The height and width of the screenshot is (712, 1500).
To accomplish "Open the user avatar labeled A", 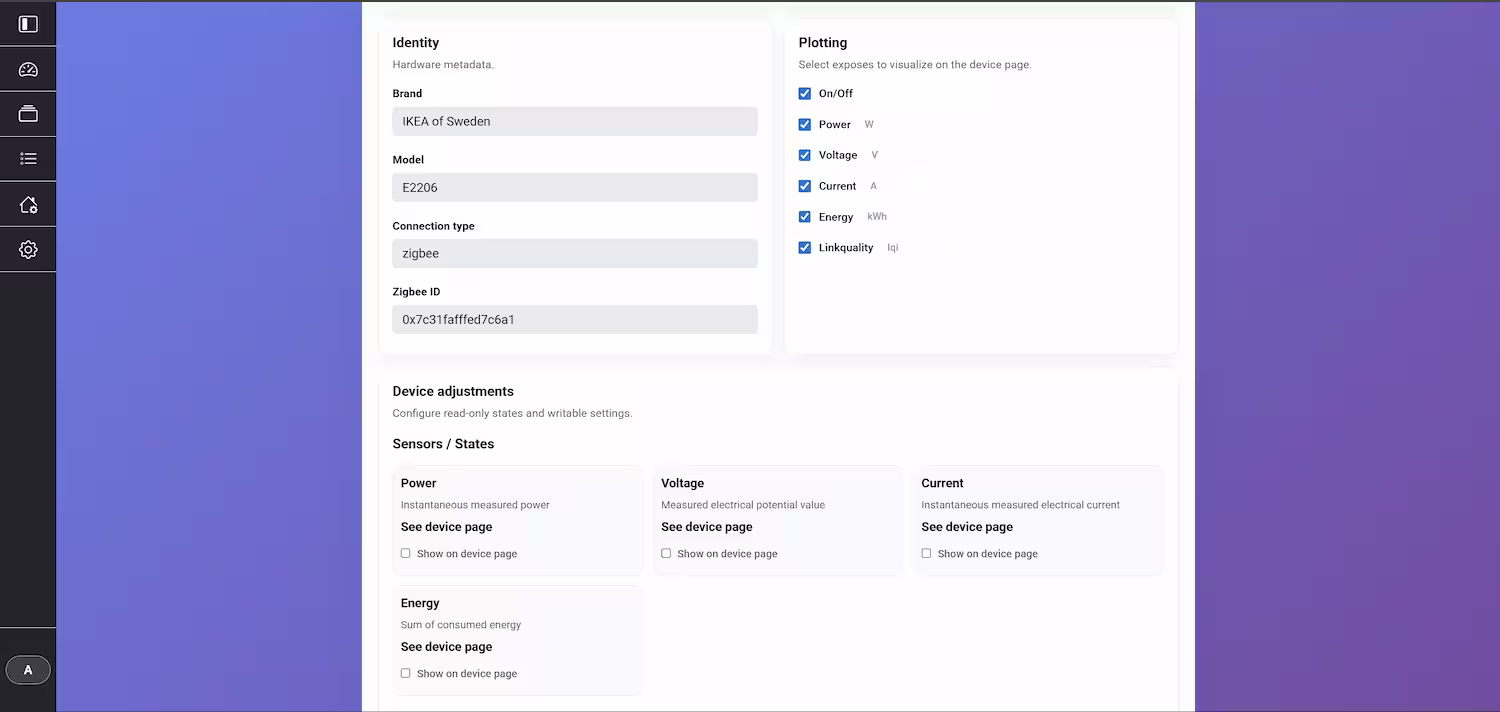I will click(x=28, y=669).
